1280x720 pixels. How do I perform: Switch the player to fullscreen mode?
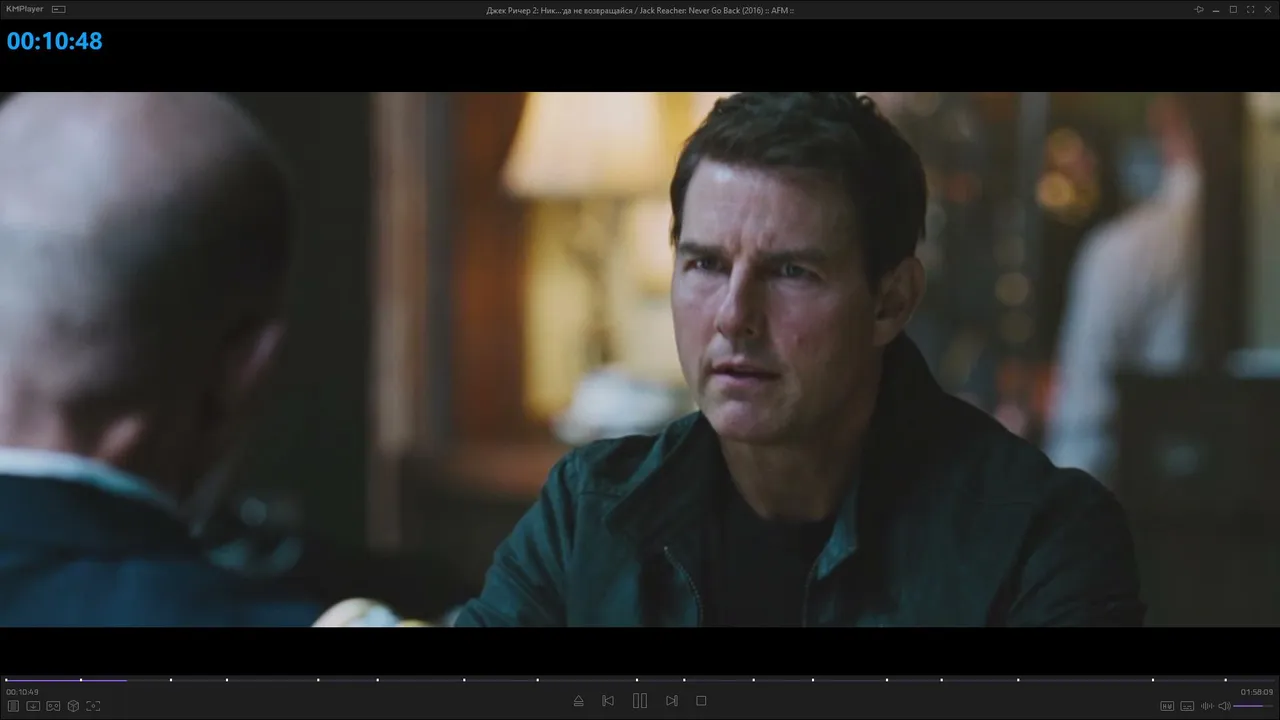tap(1250, 9)
